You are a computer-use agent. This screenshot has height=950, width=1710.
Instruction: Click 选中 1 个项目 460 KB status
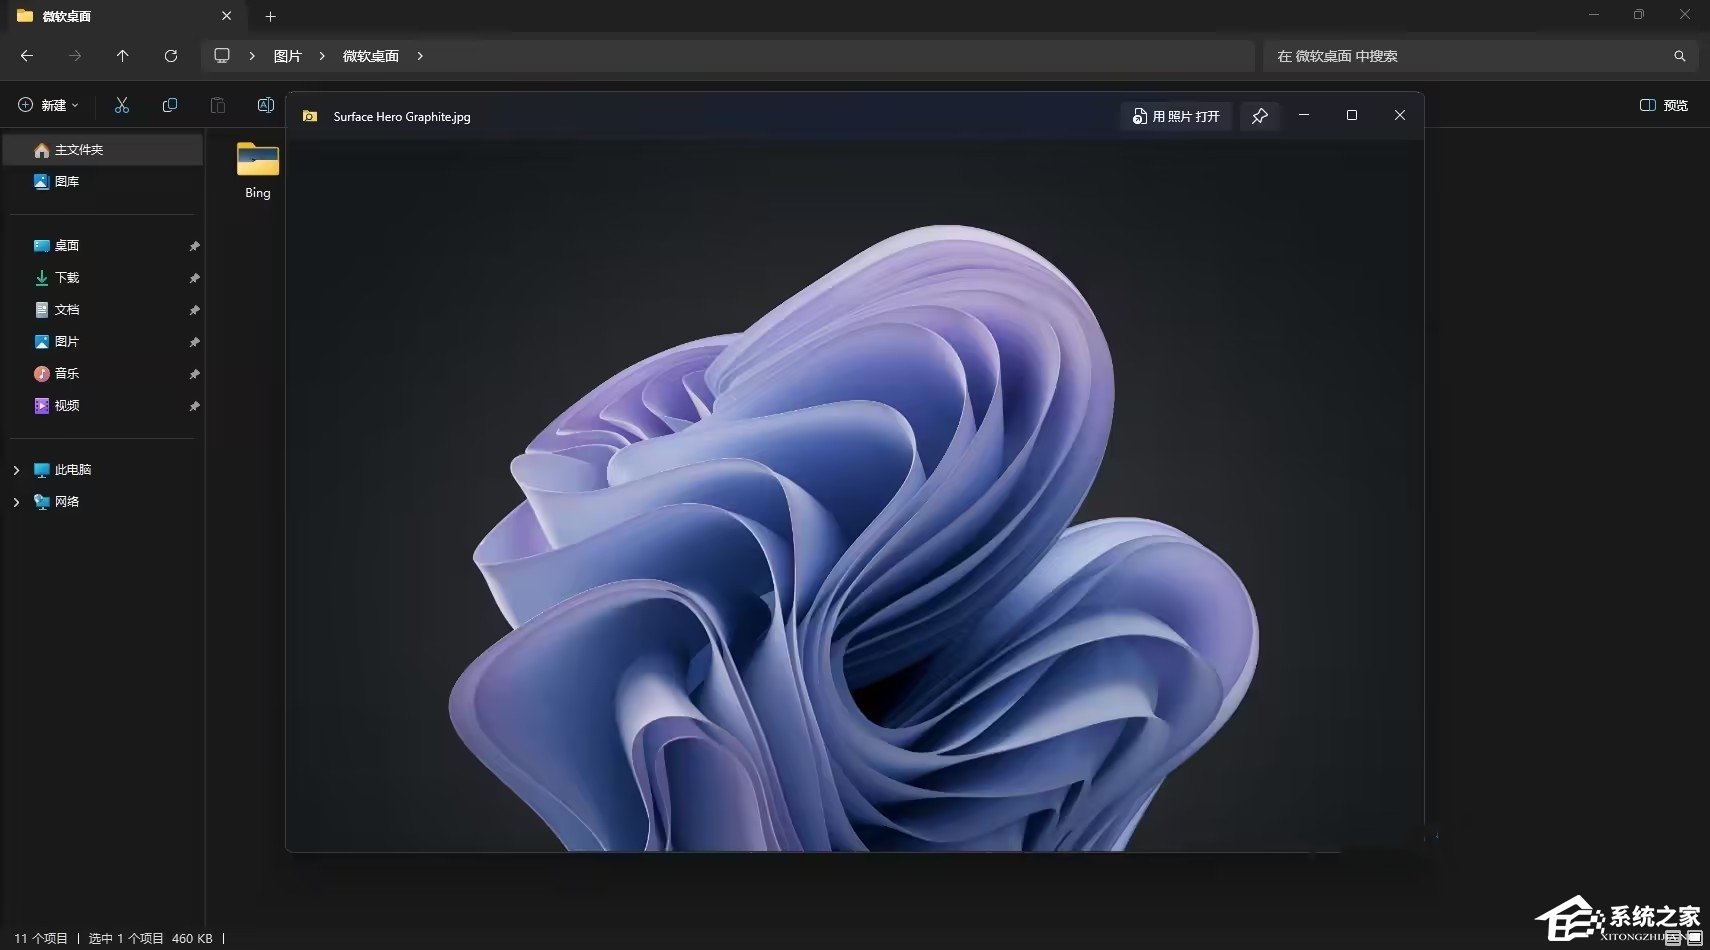pos(151,939)
